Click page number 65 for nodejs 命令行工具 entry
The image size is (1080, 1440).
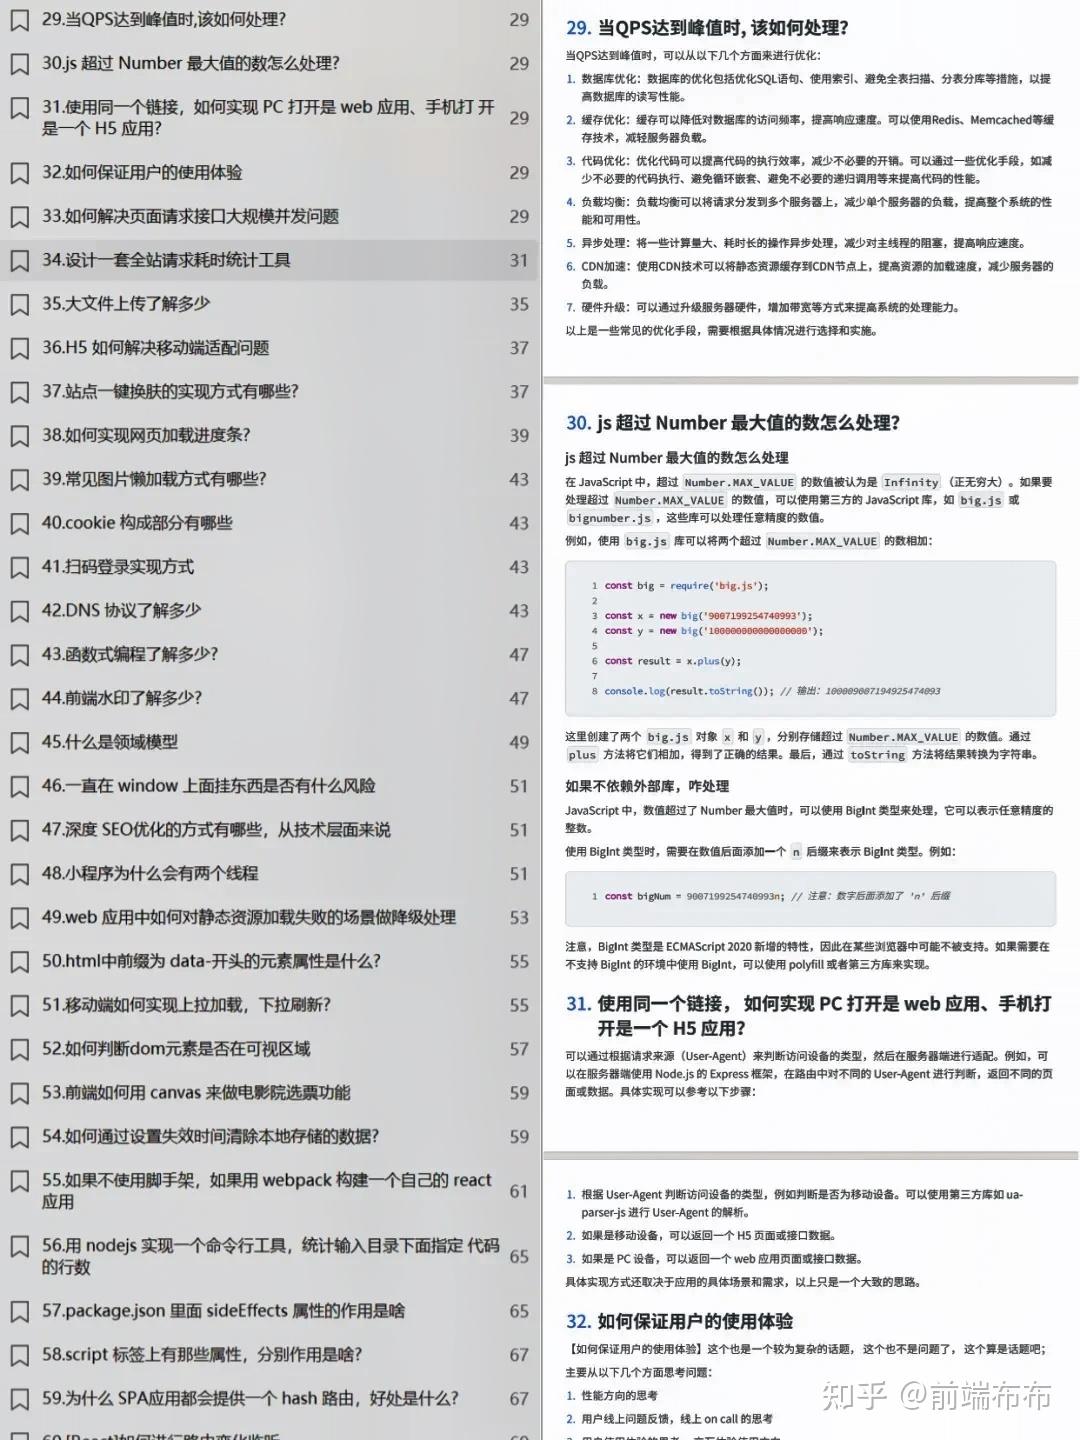point(519,1256)
